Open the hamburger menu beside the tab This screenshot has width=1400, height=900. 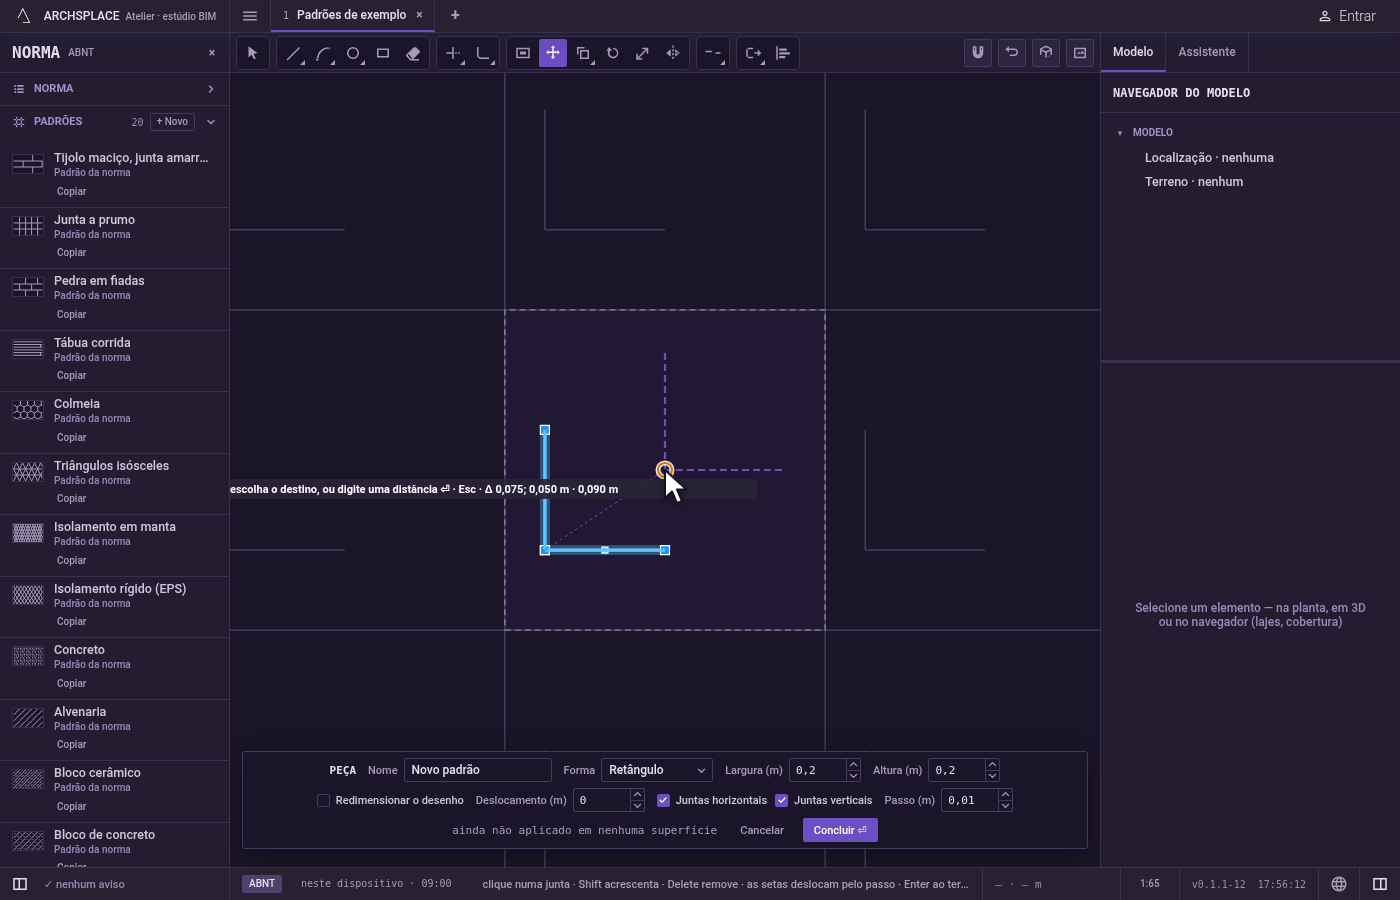click(250, 16)
